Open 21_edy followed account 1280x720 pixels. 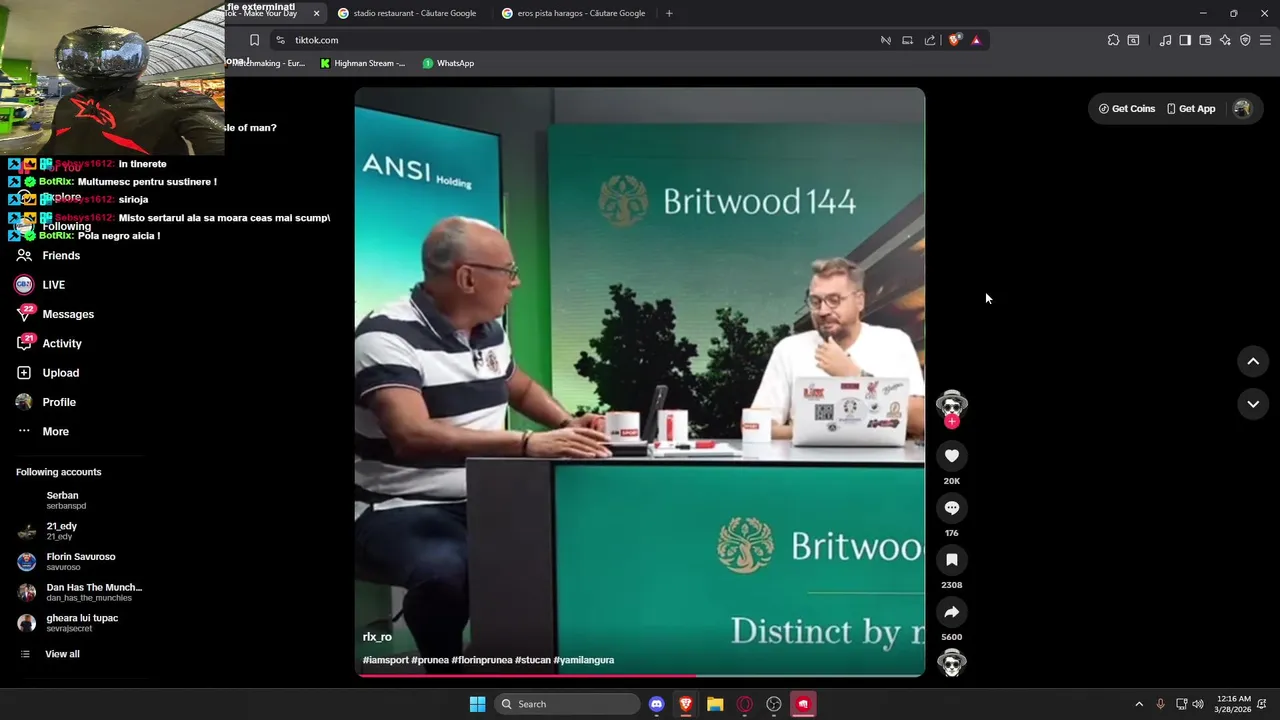click(61, 531)
